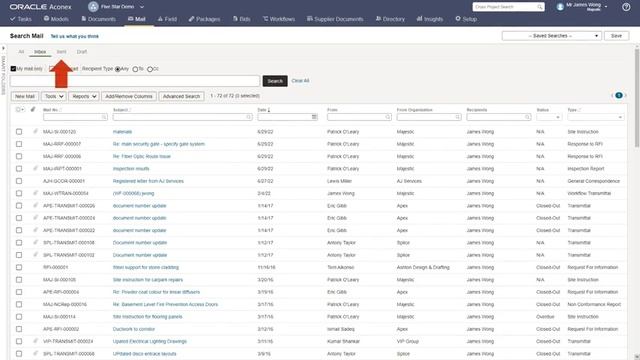Click attachment icon on SPL-TRANSMIT-000102 row

[35, 255]
